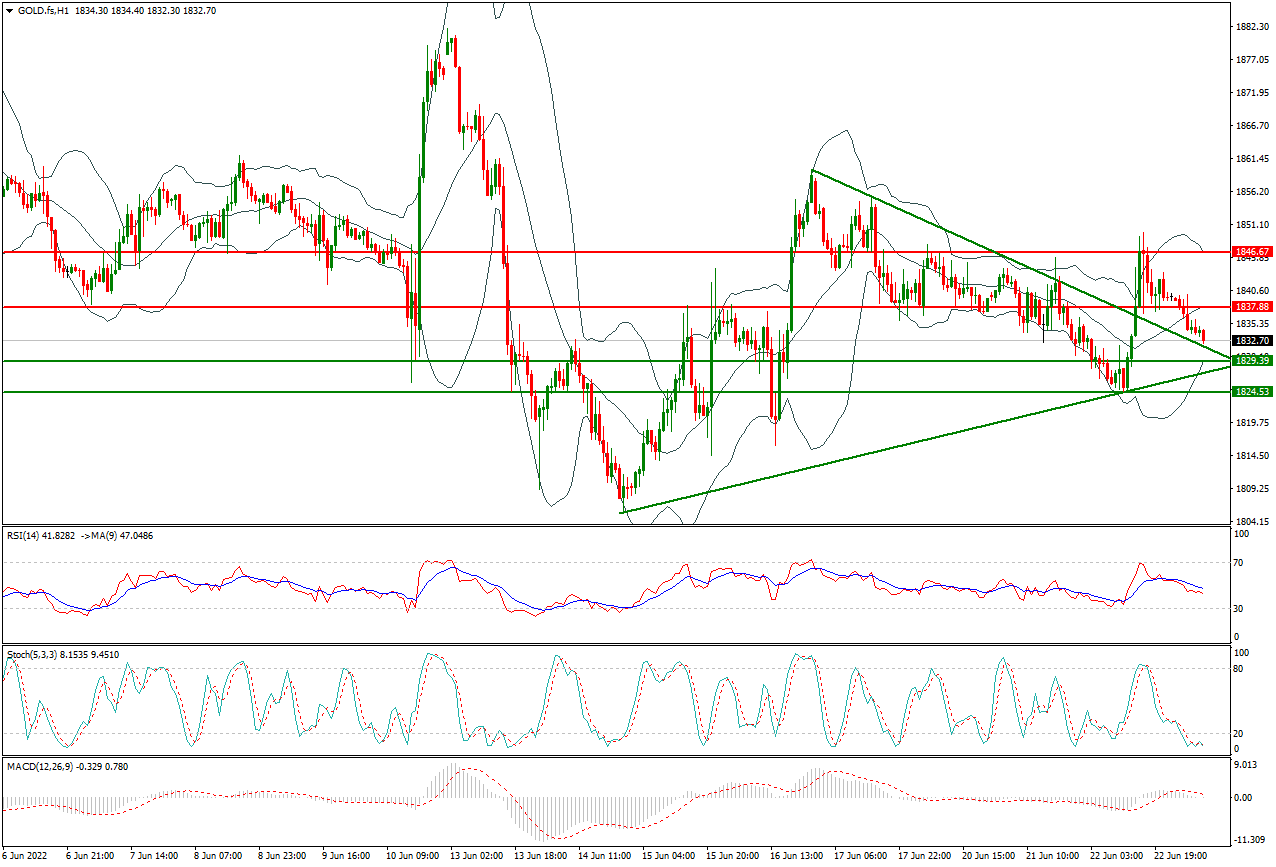
Task: Select the green 1829.39 price level label
Action: click(1252, 361)
